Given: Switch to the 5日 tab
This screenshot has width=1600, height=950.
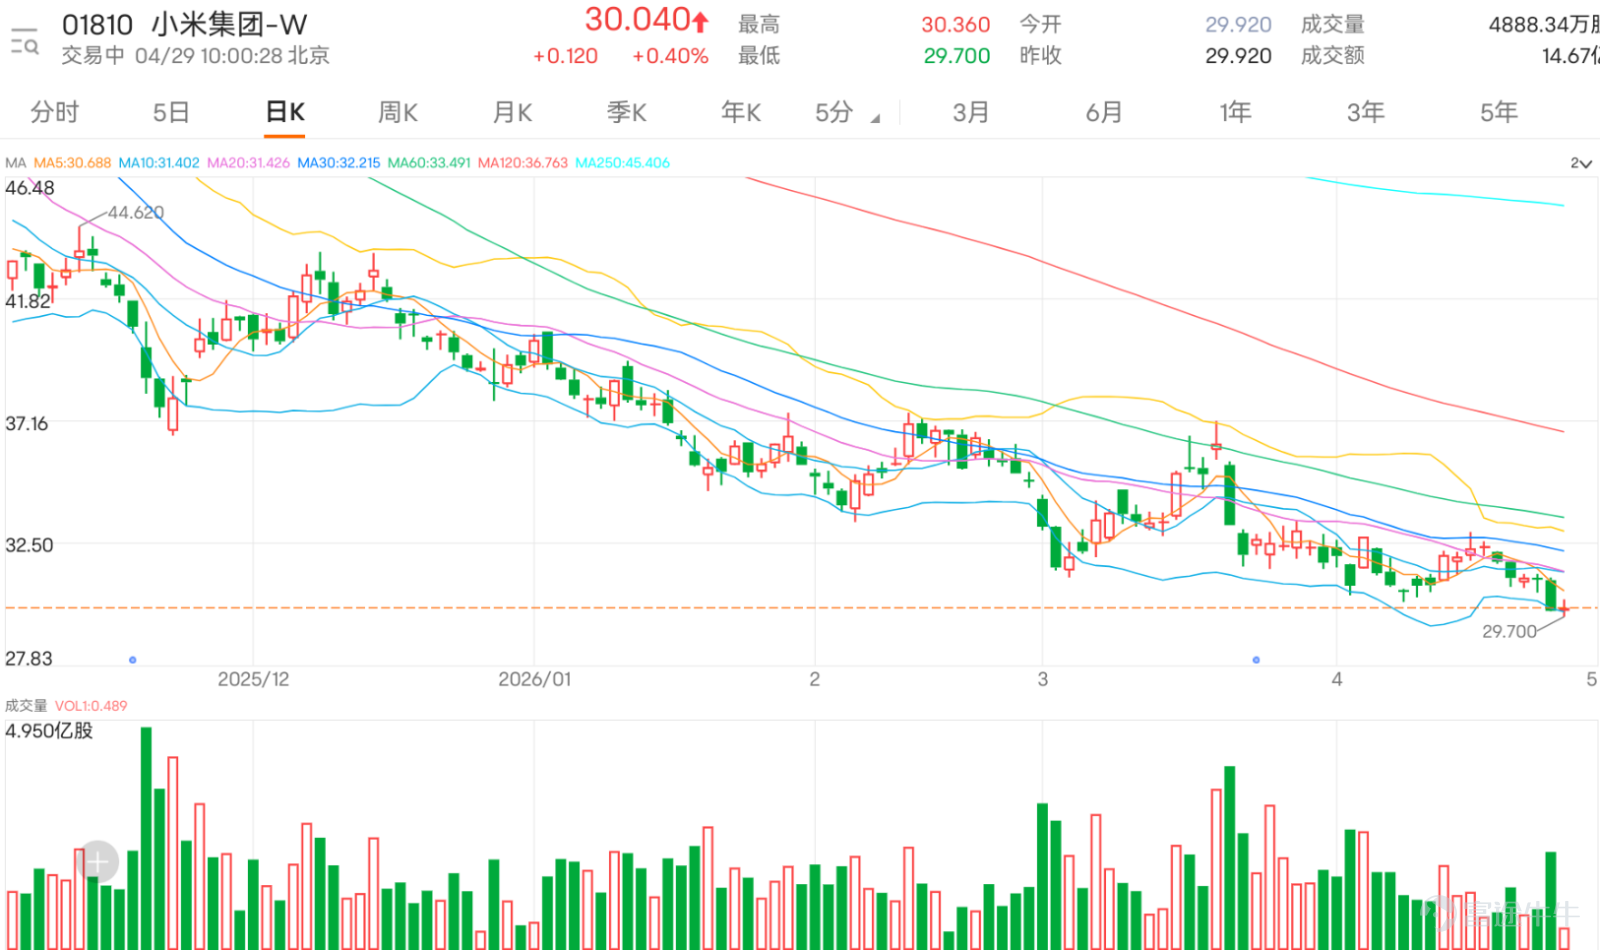Looking at the screenshot, I should 171,112.
